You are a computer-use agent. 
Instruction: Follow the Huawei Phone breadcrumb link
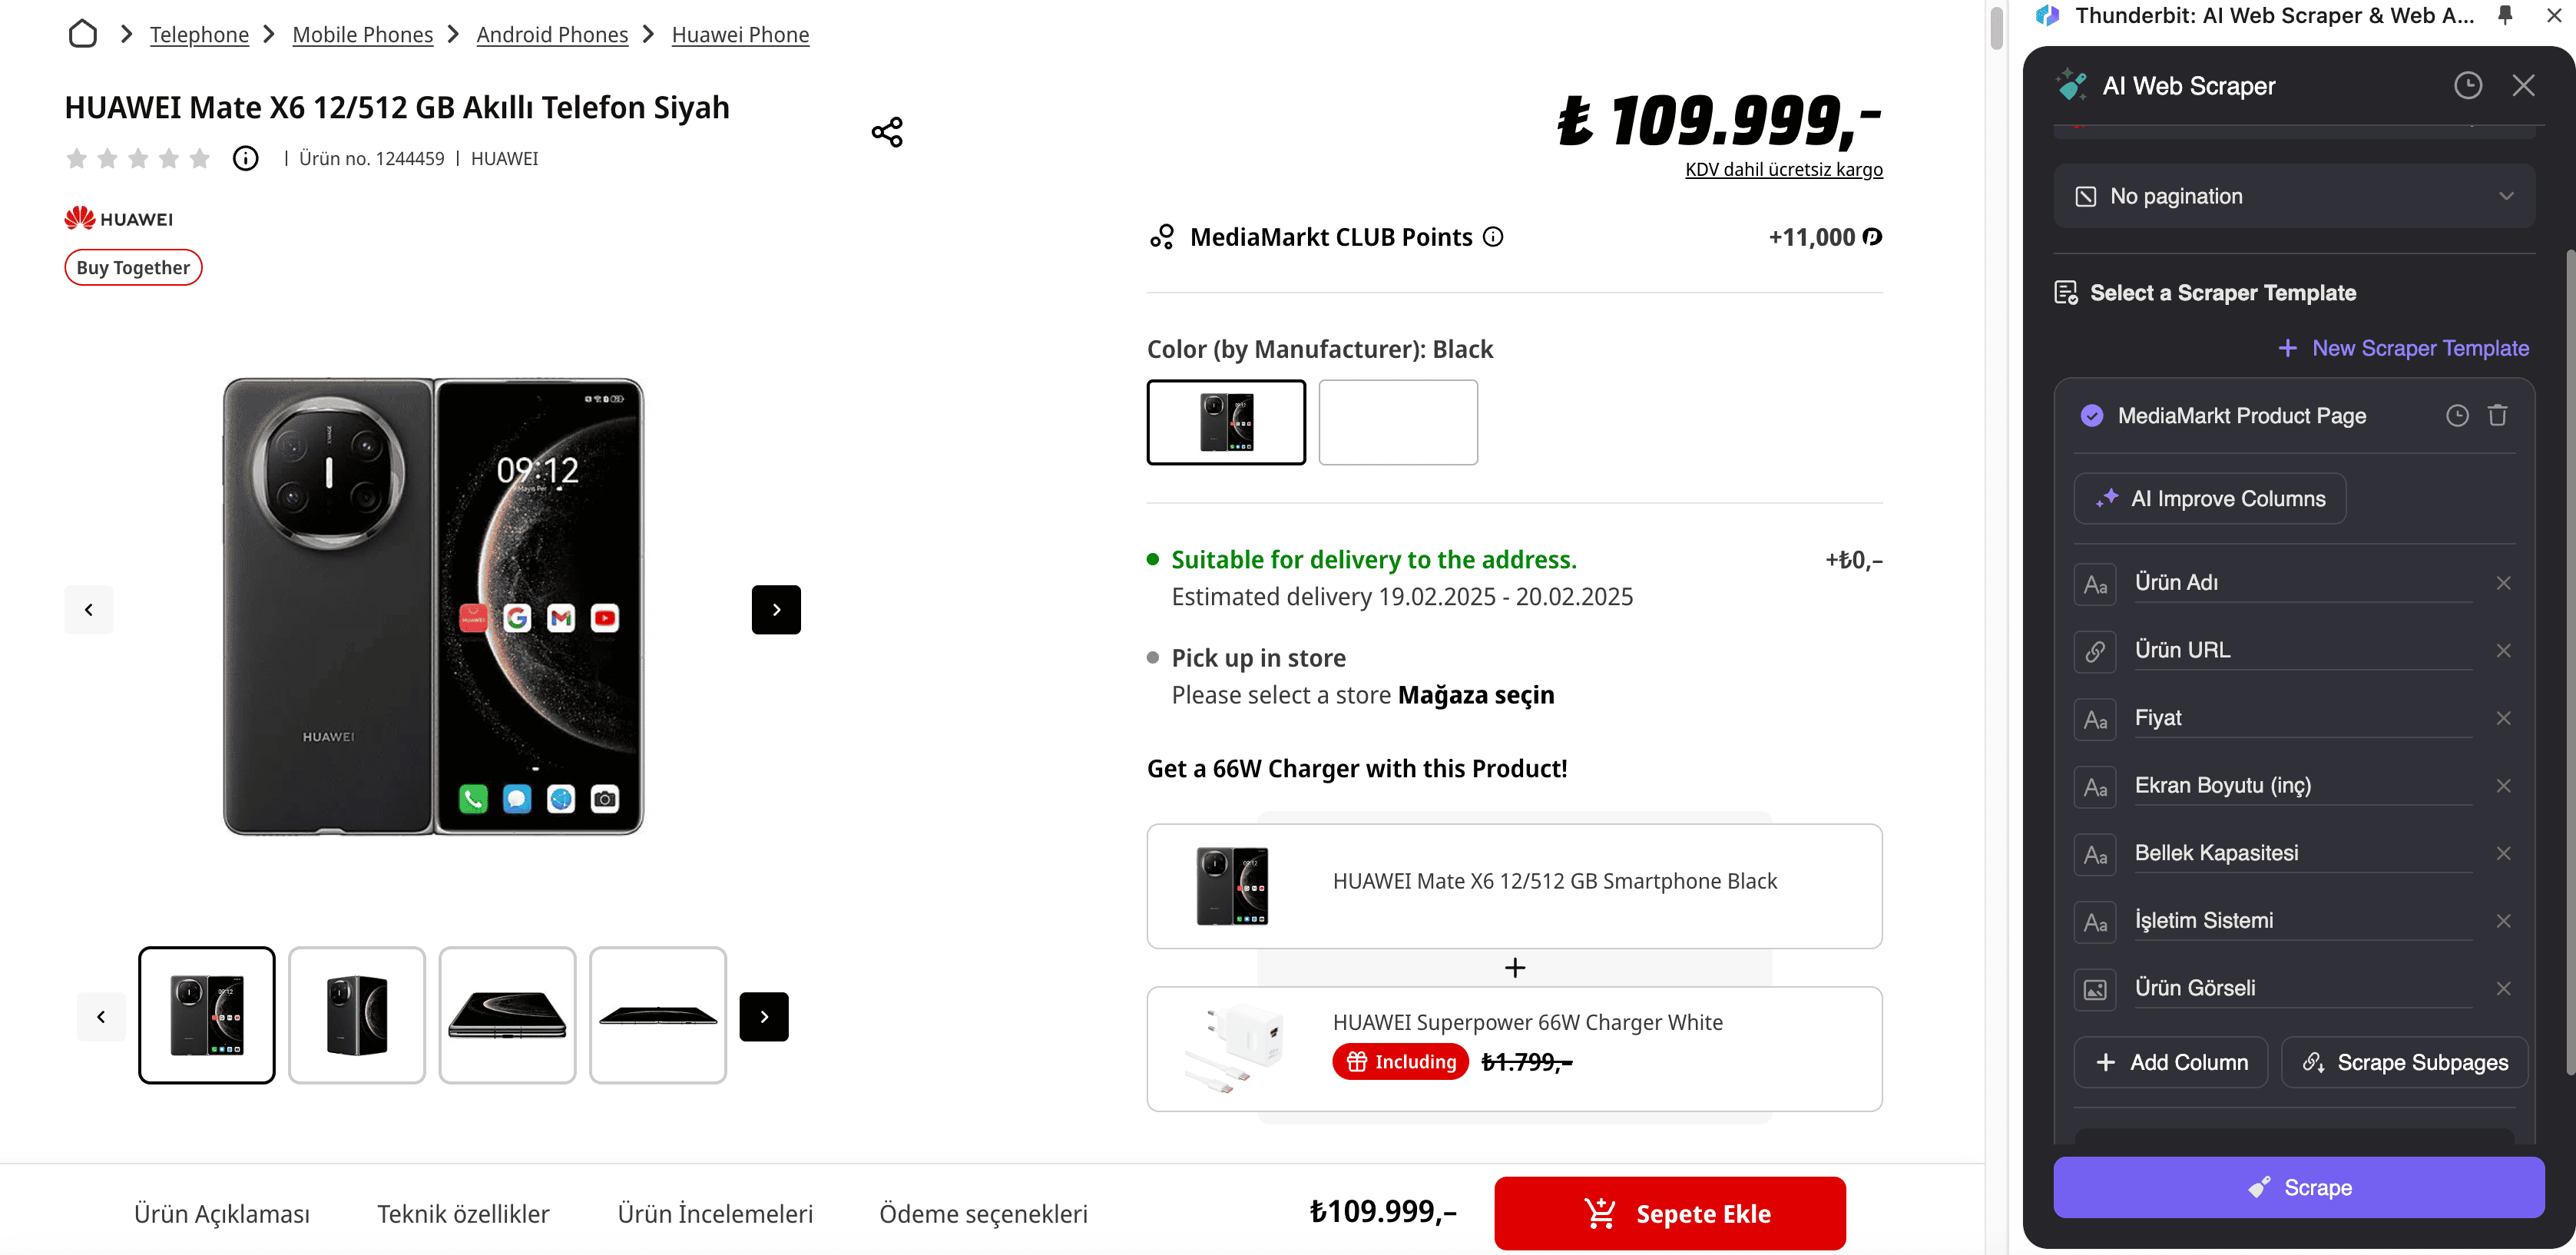click(740, 35)
